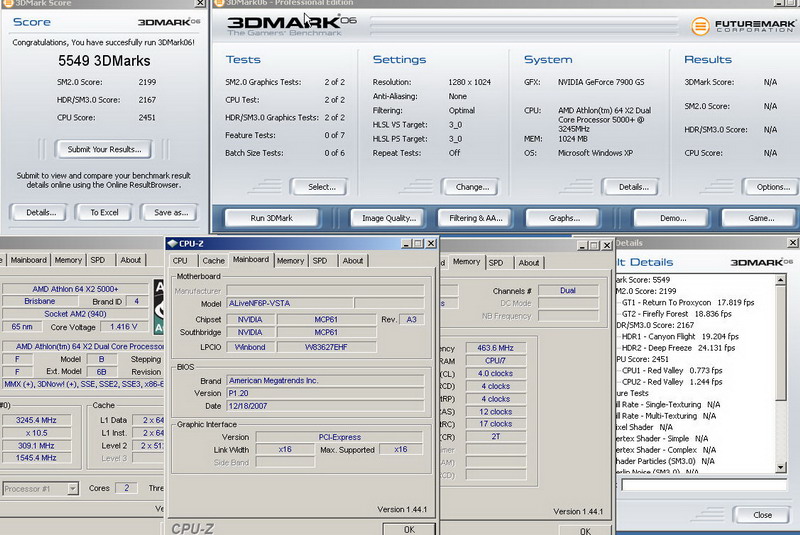Click the 3245.4 MHz core speed value
This screenshot has height=535, width=800.
pos(36,420)
